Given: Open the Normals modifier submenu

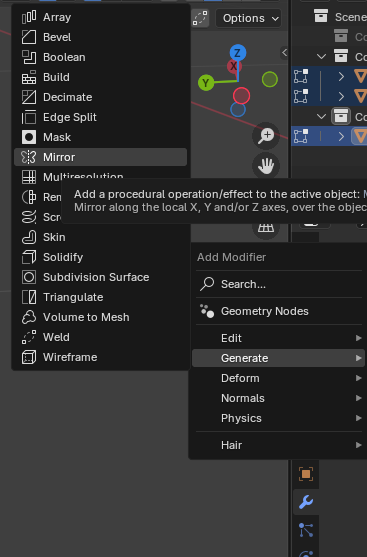Looking at the screenshot, I should tap(279, 398).
